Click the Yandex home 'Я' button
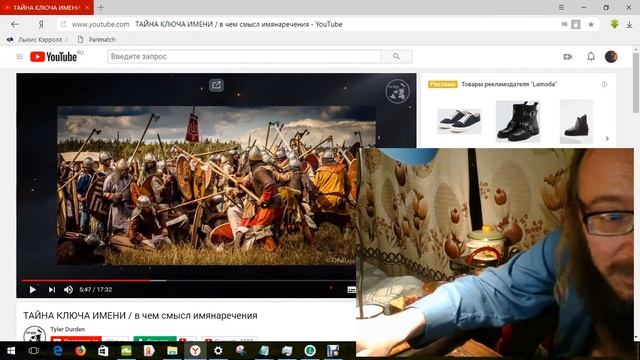 41,24
